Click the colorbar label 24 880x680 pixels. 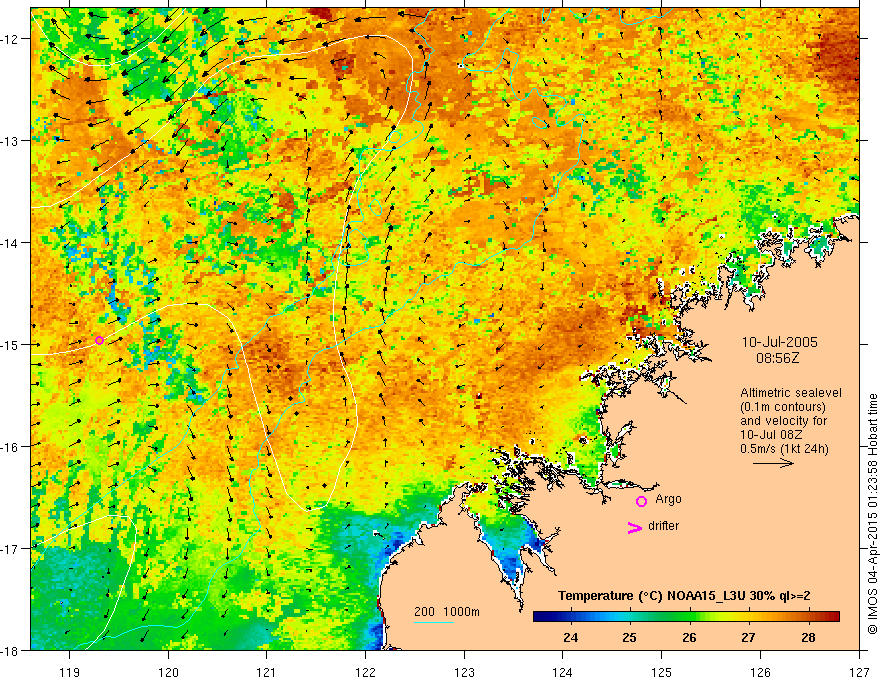(570, 638)
